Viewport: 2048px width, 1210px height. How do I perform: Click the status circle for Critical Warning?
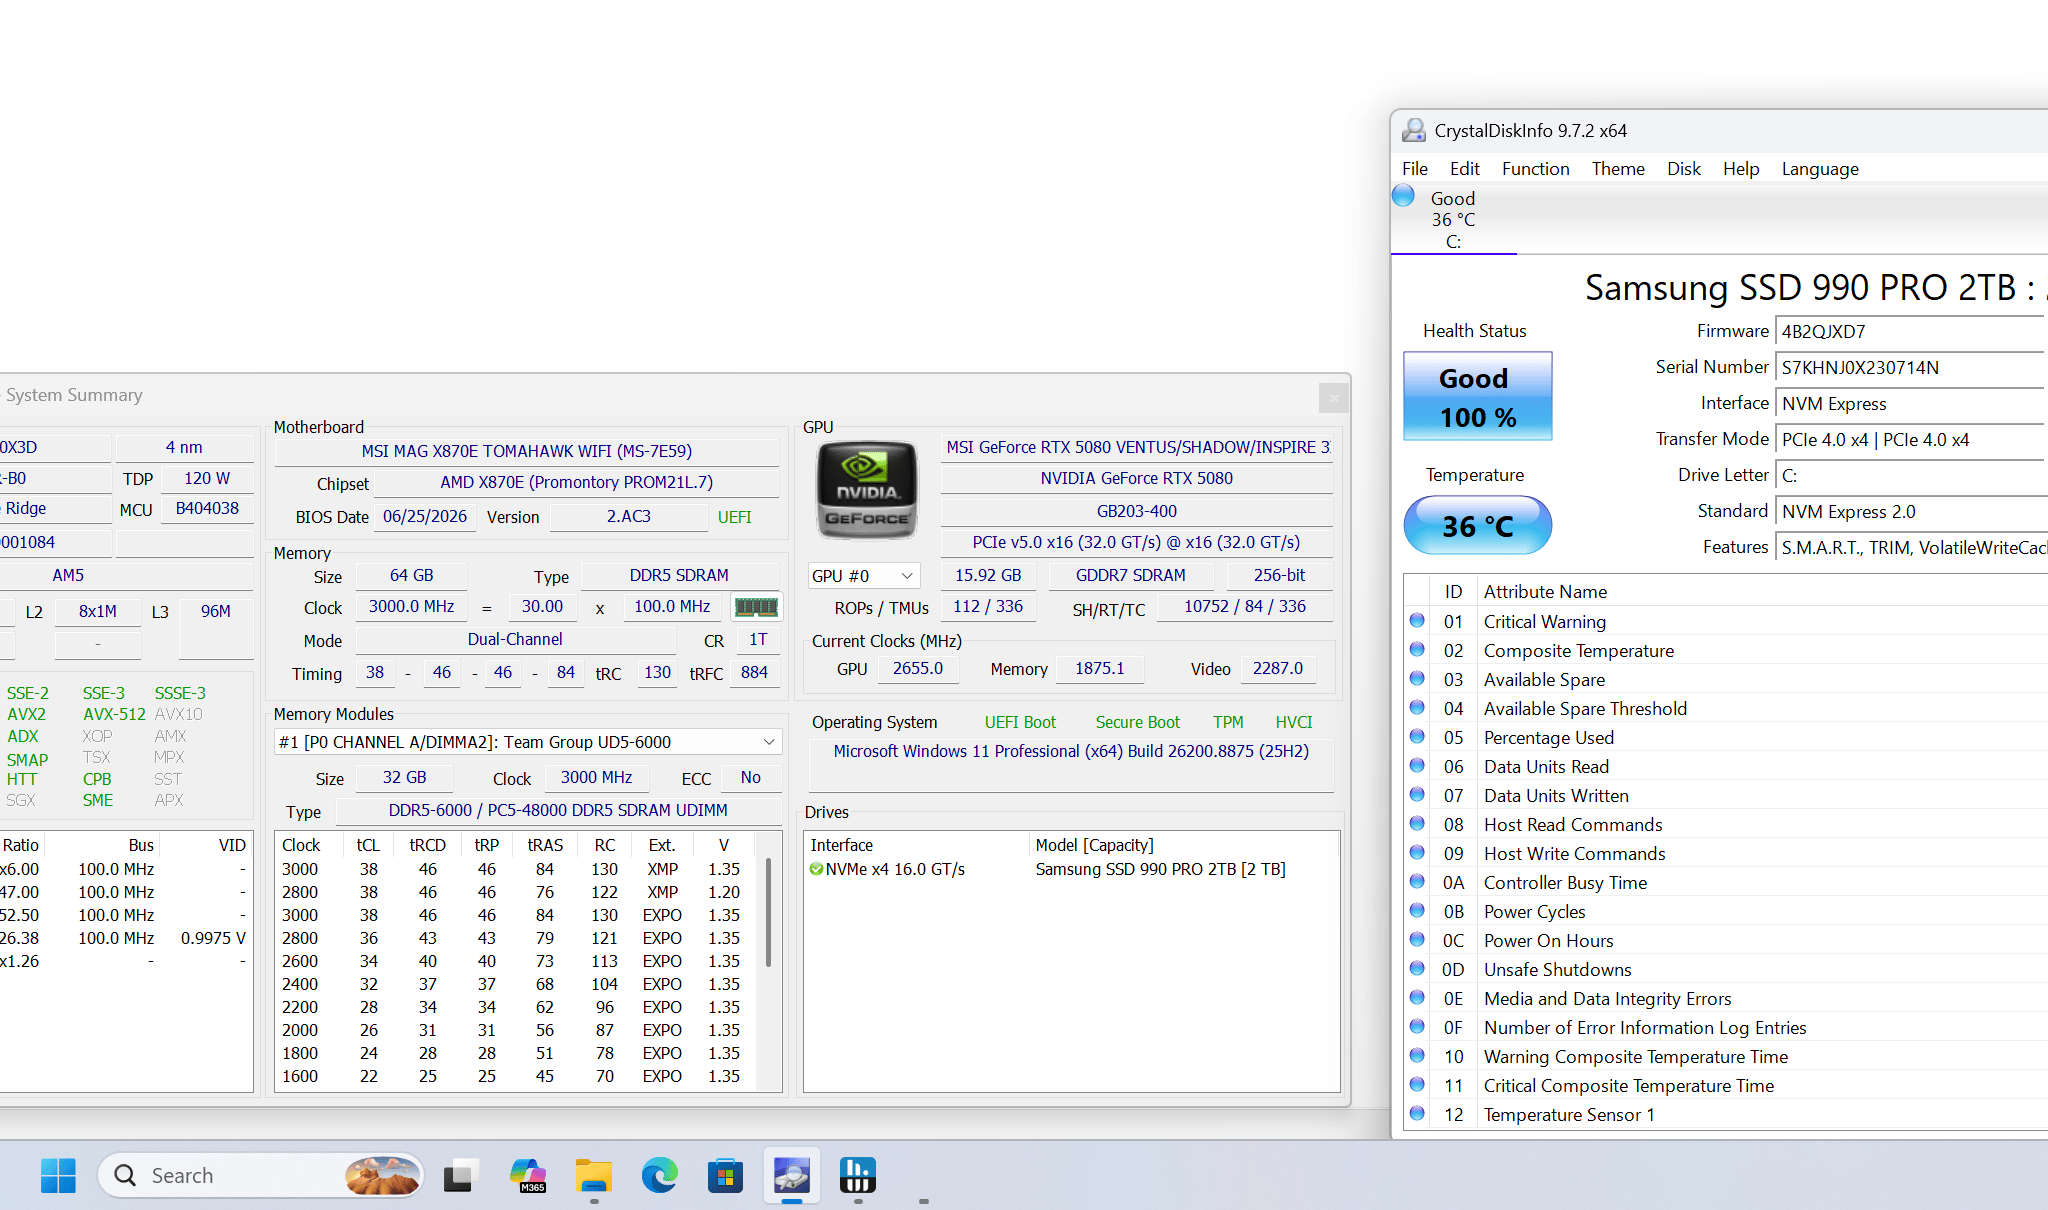[x=1417, y=620]
